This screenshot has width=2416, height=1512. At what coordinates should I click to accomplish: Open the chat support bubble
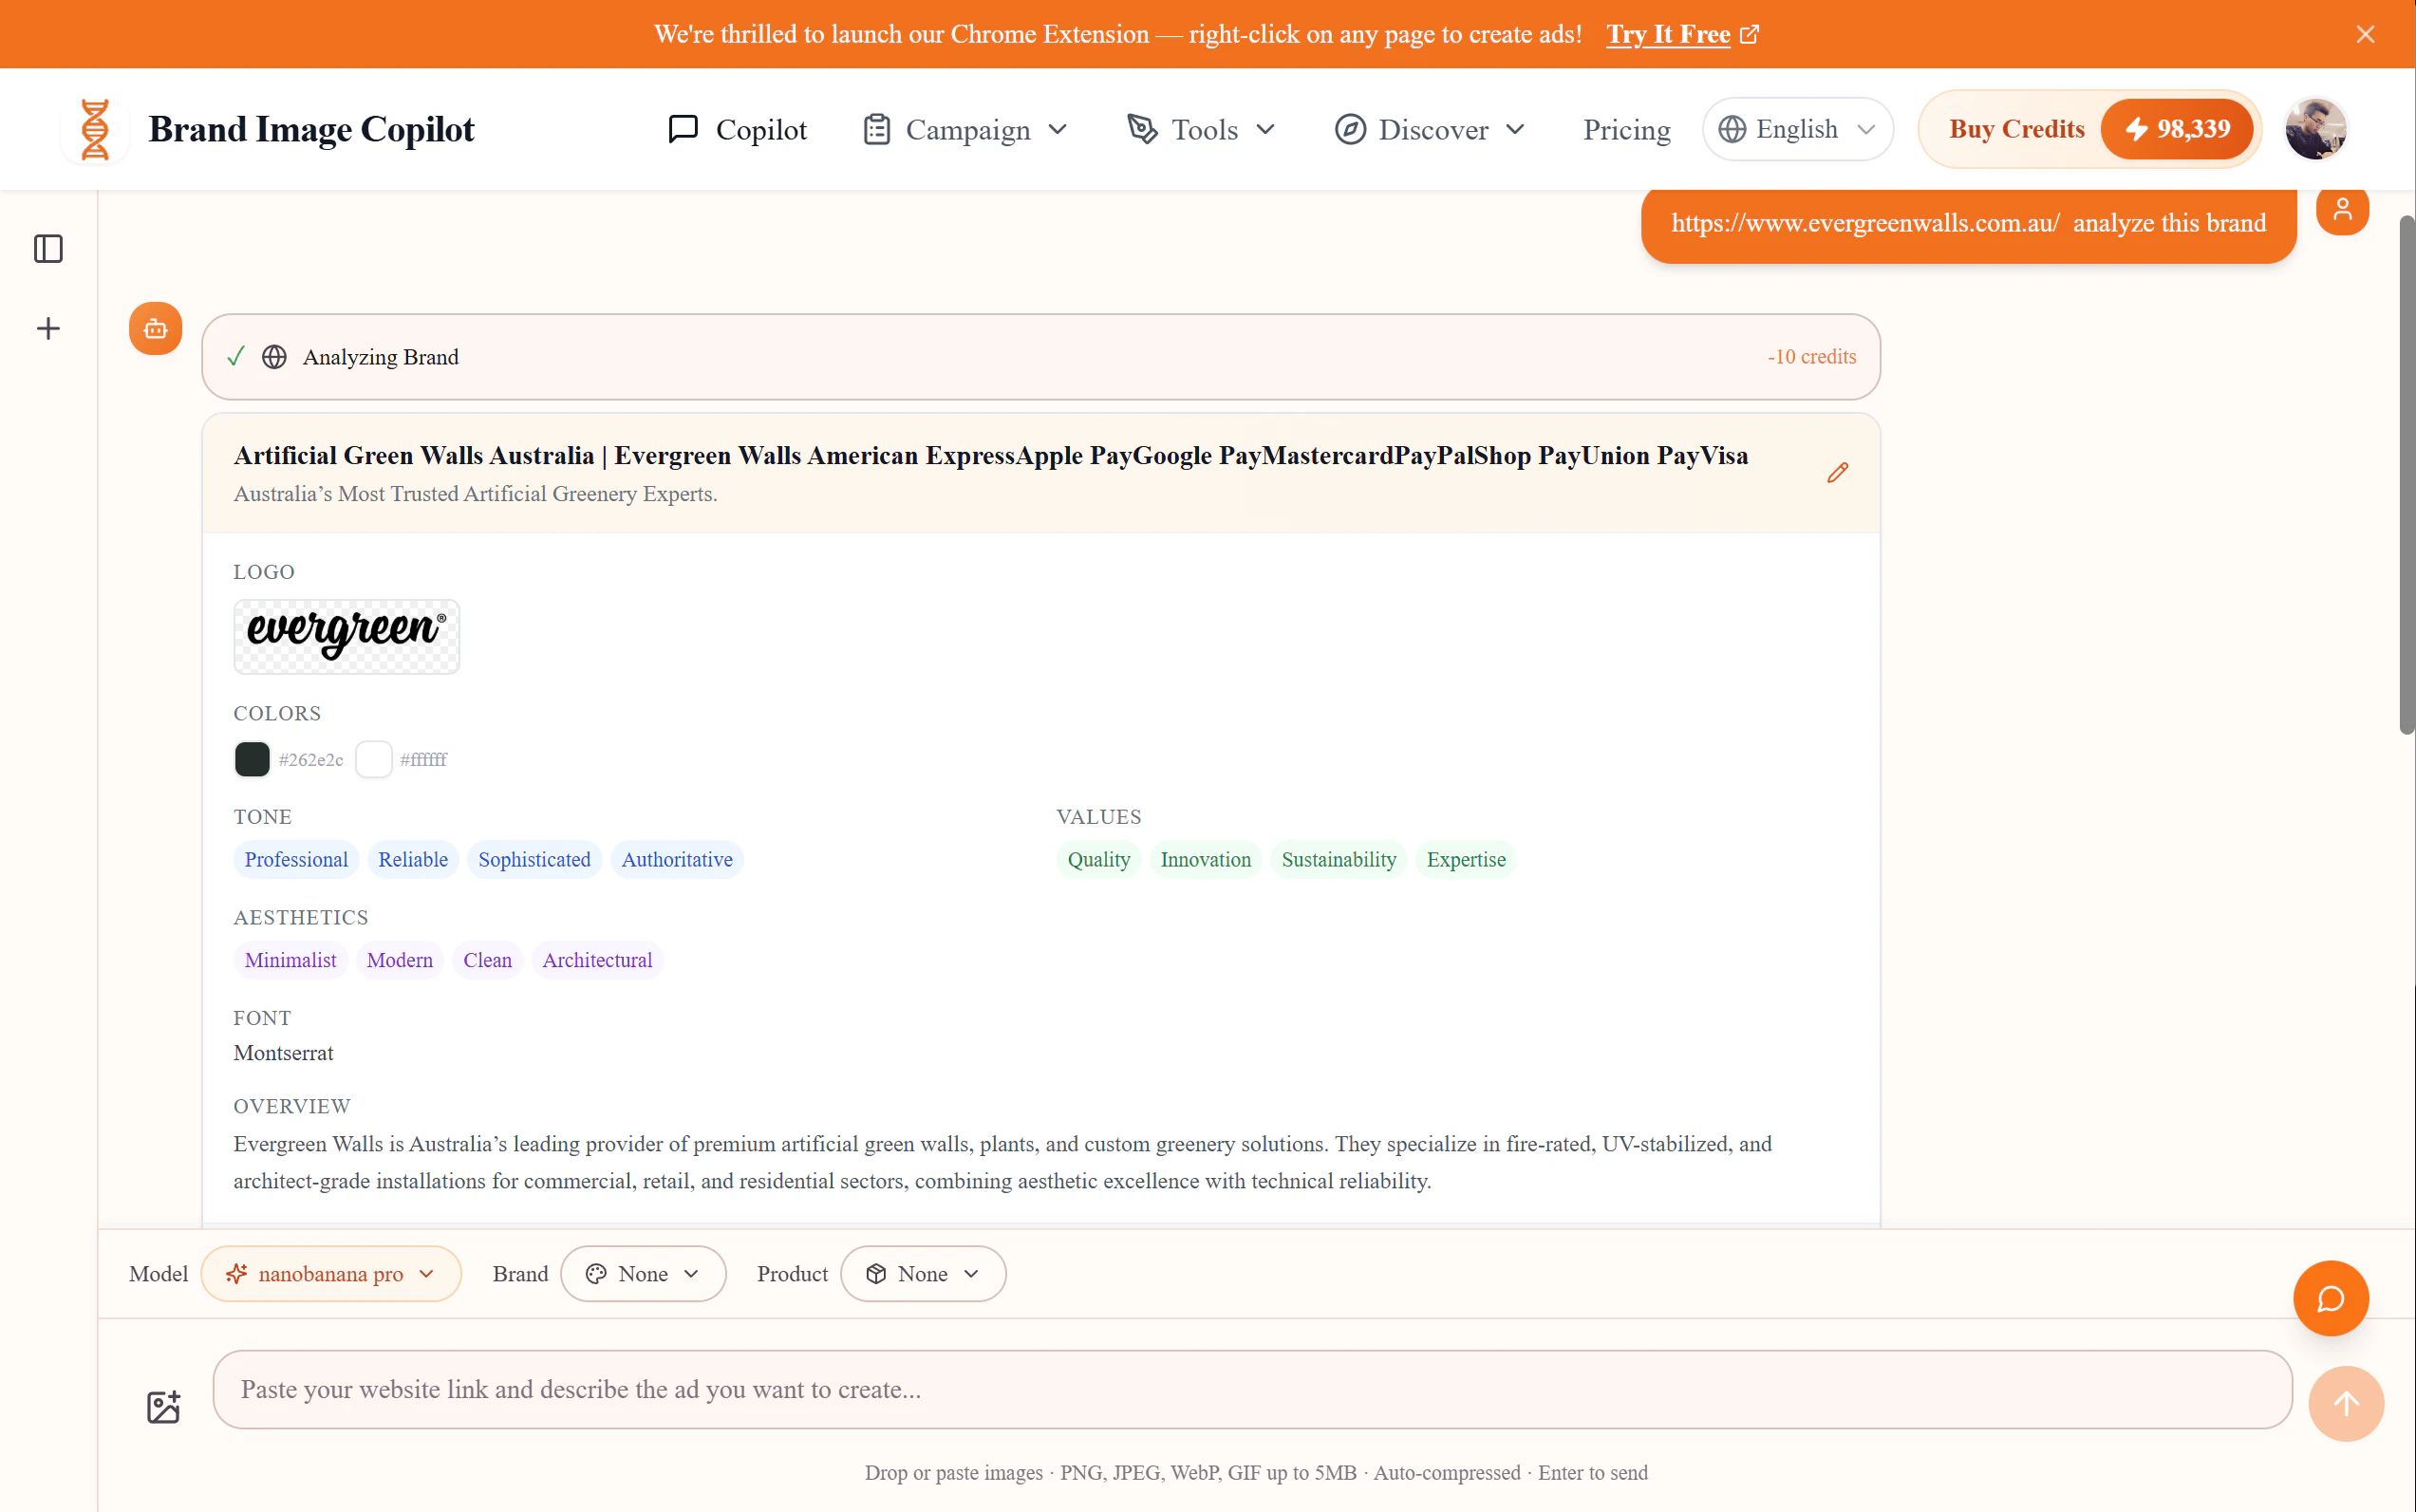click(2329, 1297)
